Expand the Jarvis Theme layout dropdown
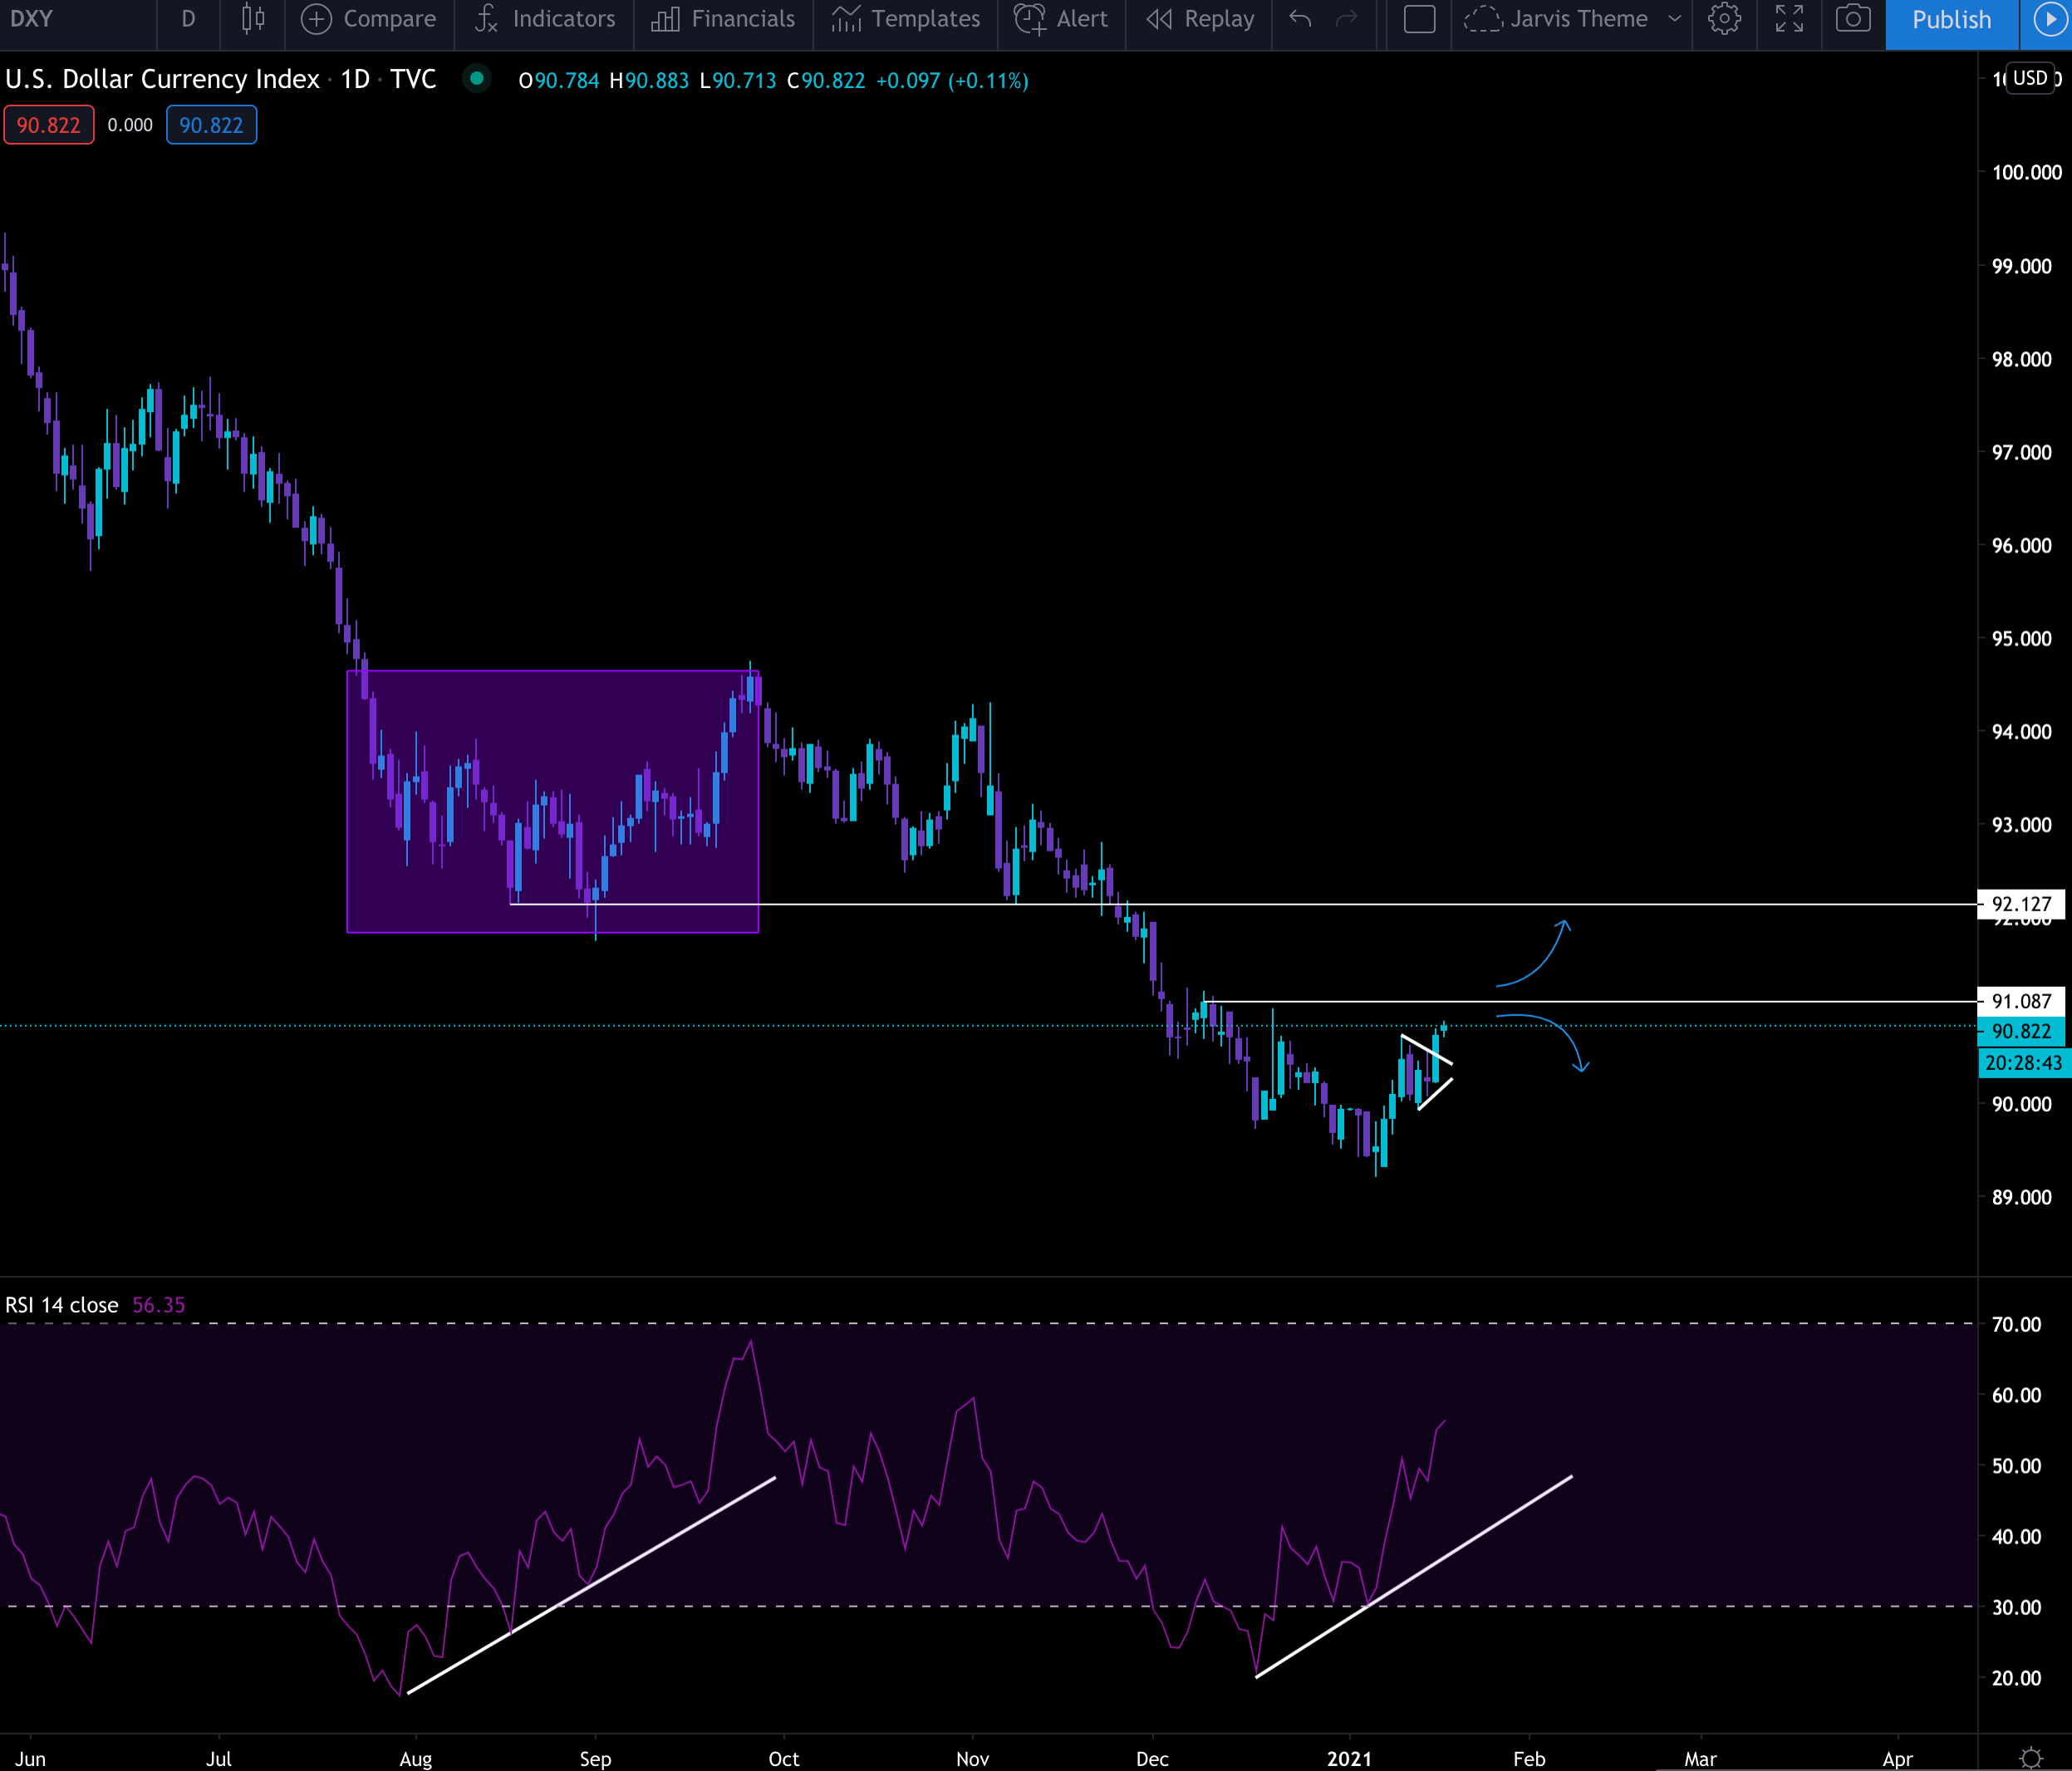Image resolution: width=2072 pixels, height=1771 pixels. (x=1674, y=19)
